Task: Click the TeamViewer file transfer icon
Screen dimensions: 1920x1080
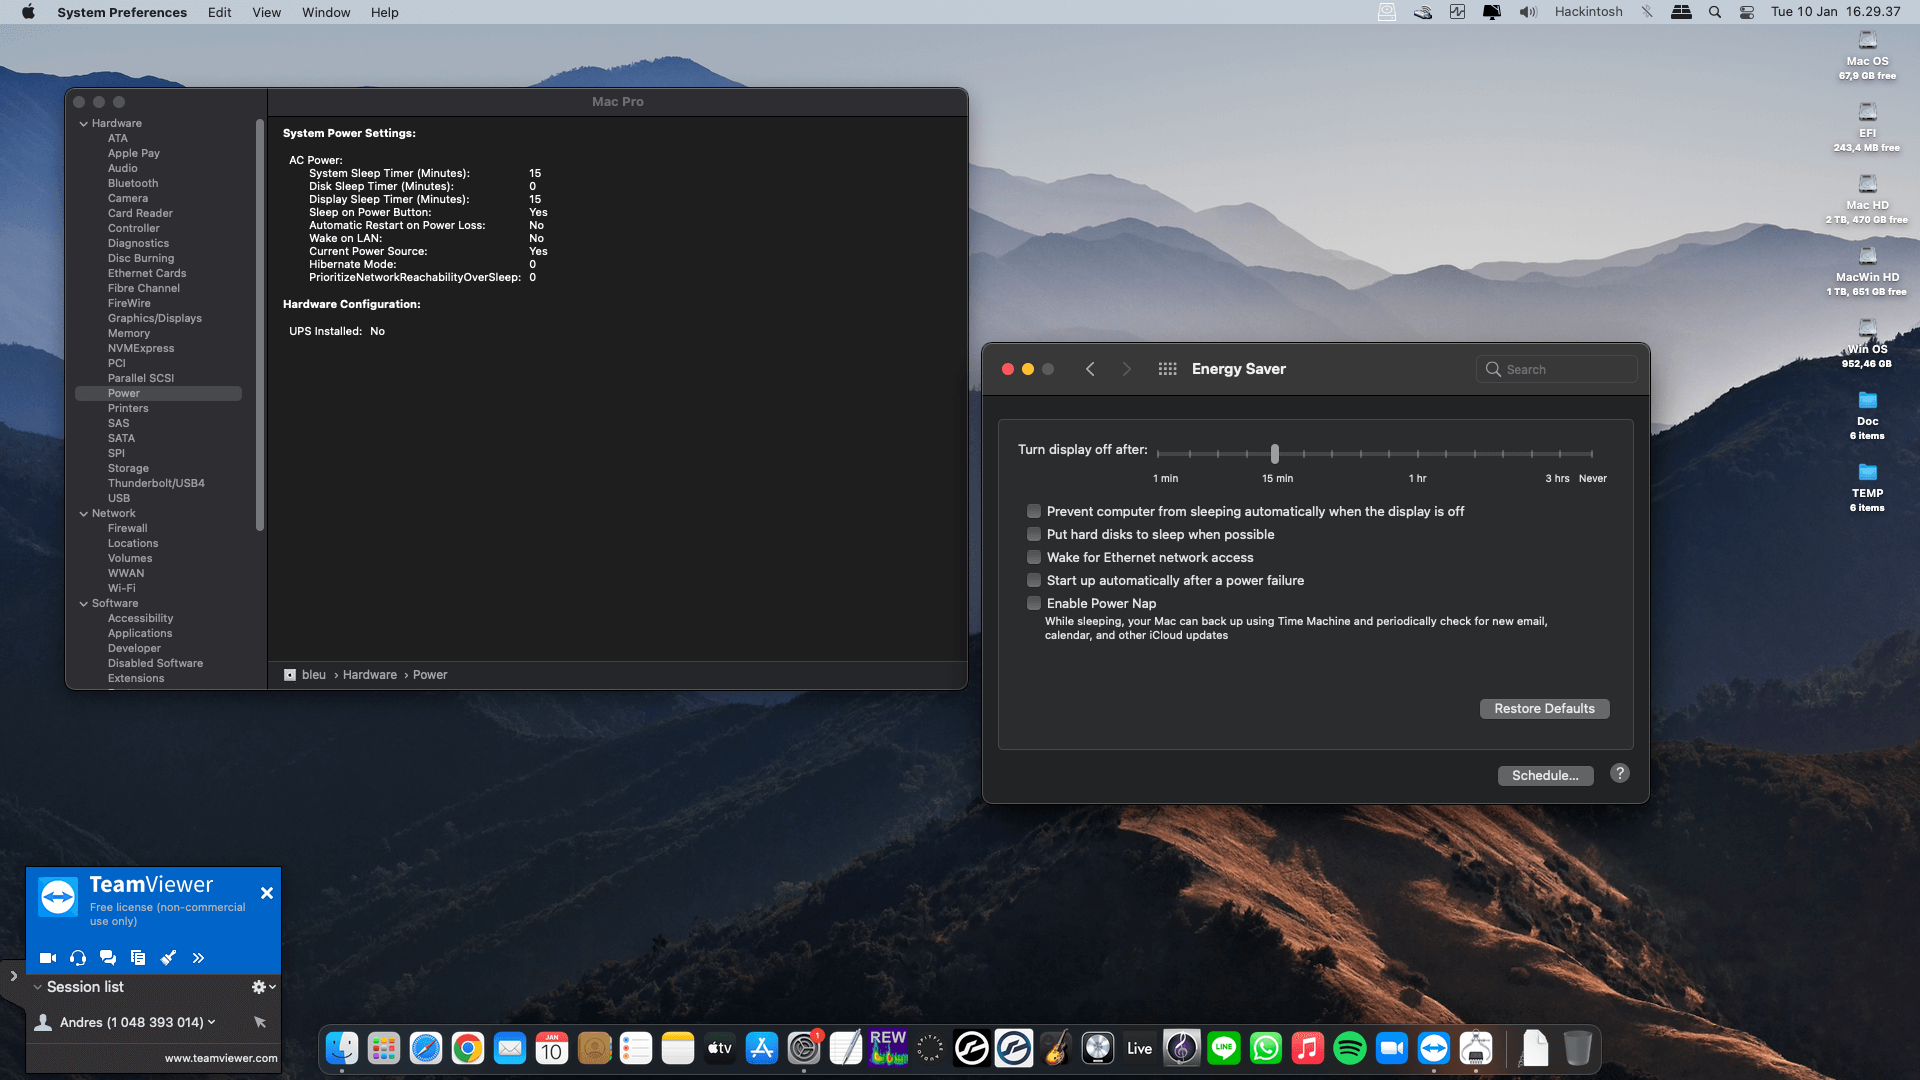Action: coord(138,958)
